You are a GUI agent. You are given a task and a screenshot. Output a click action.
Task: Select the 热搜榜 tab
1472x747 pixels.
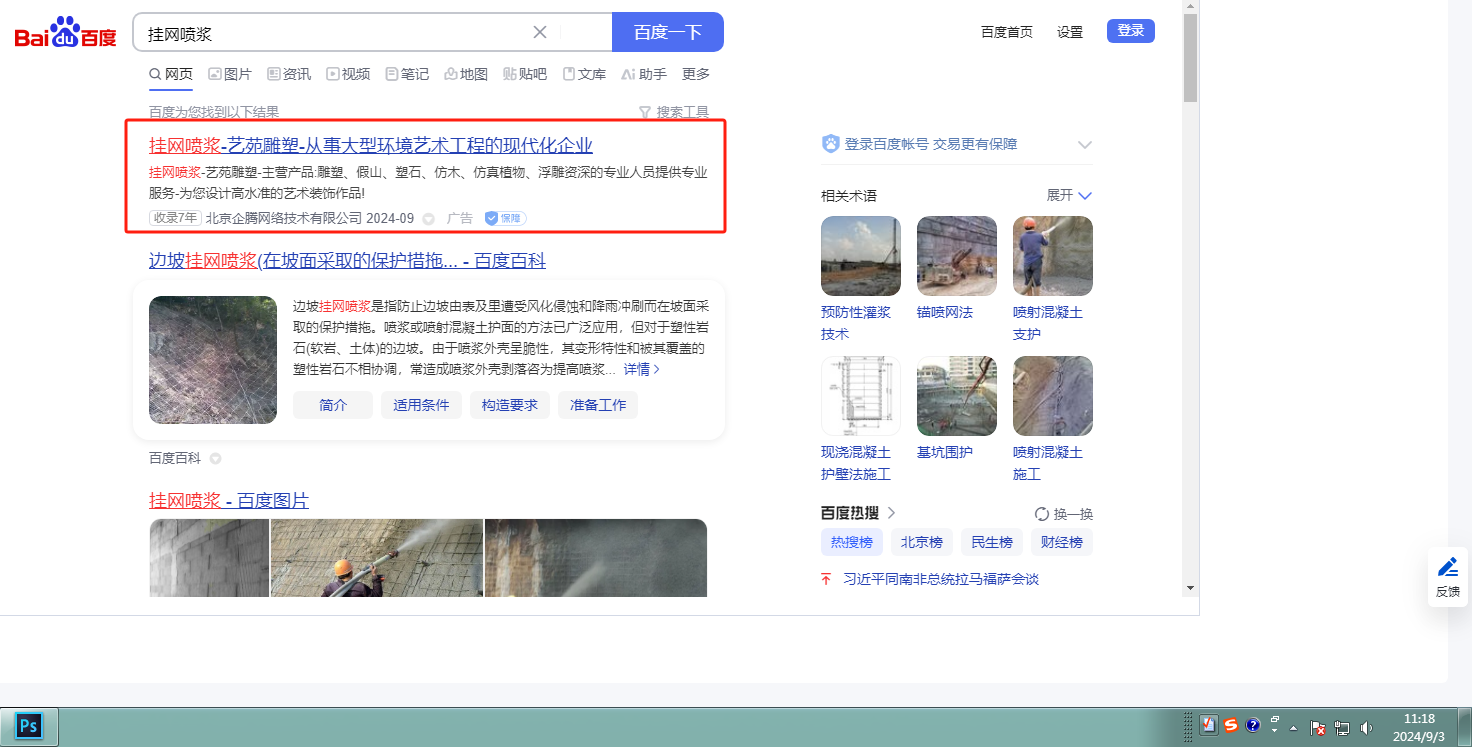[852, 542]
